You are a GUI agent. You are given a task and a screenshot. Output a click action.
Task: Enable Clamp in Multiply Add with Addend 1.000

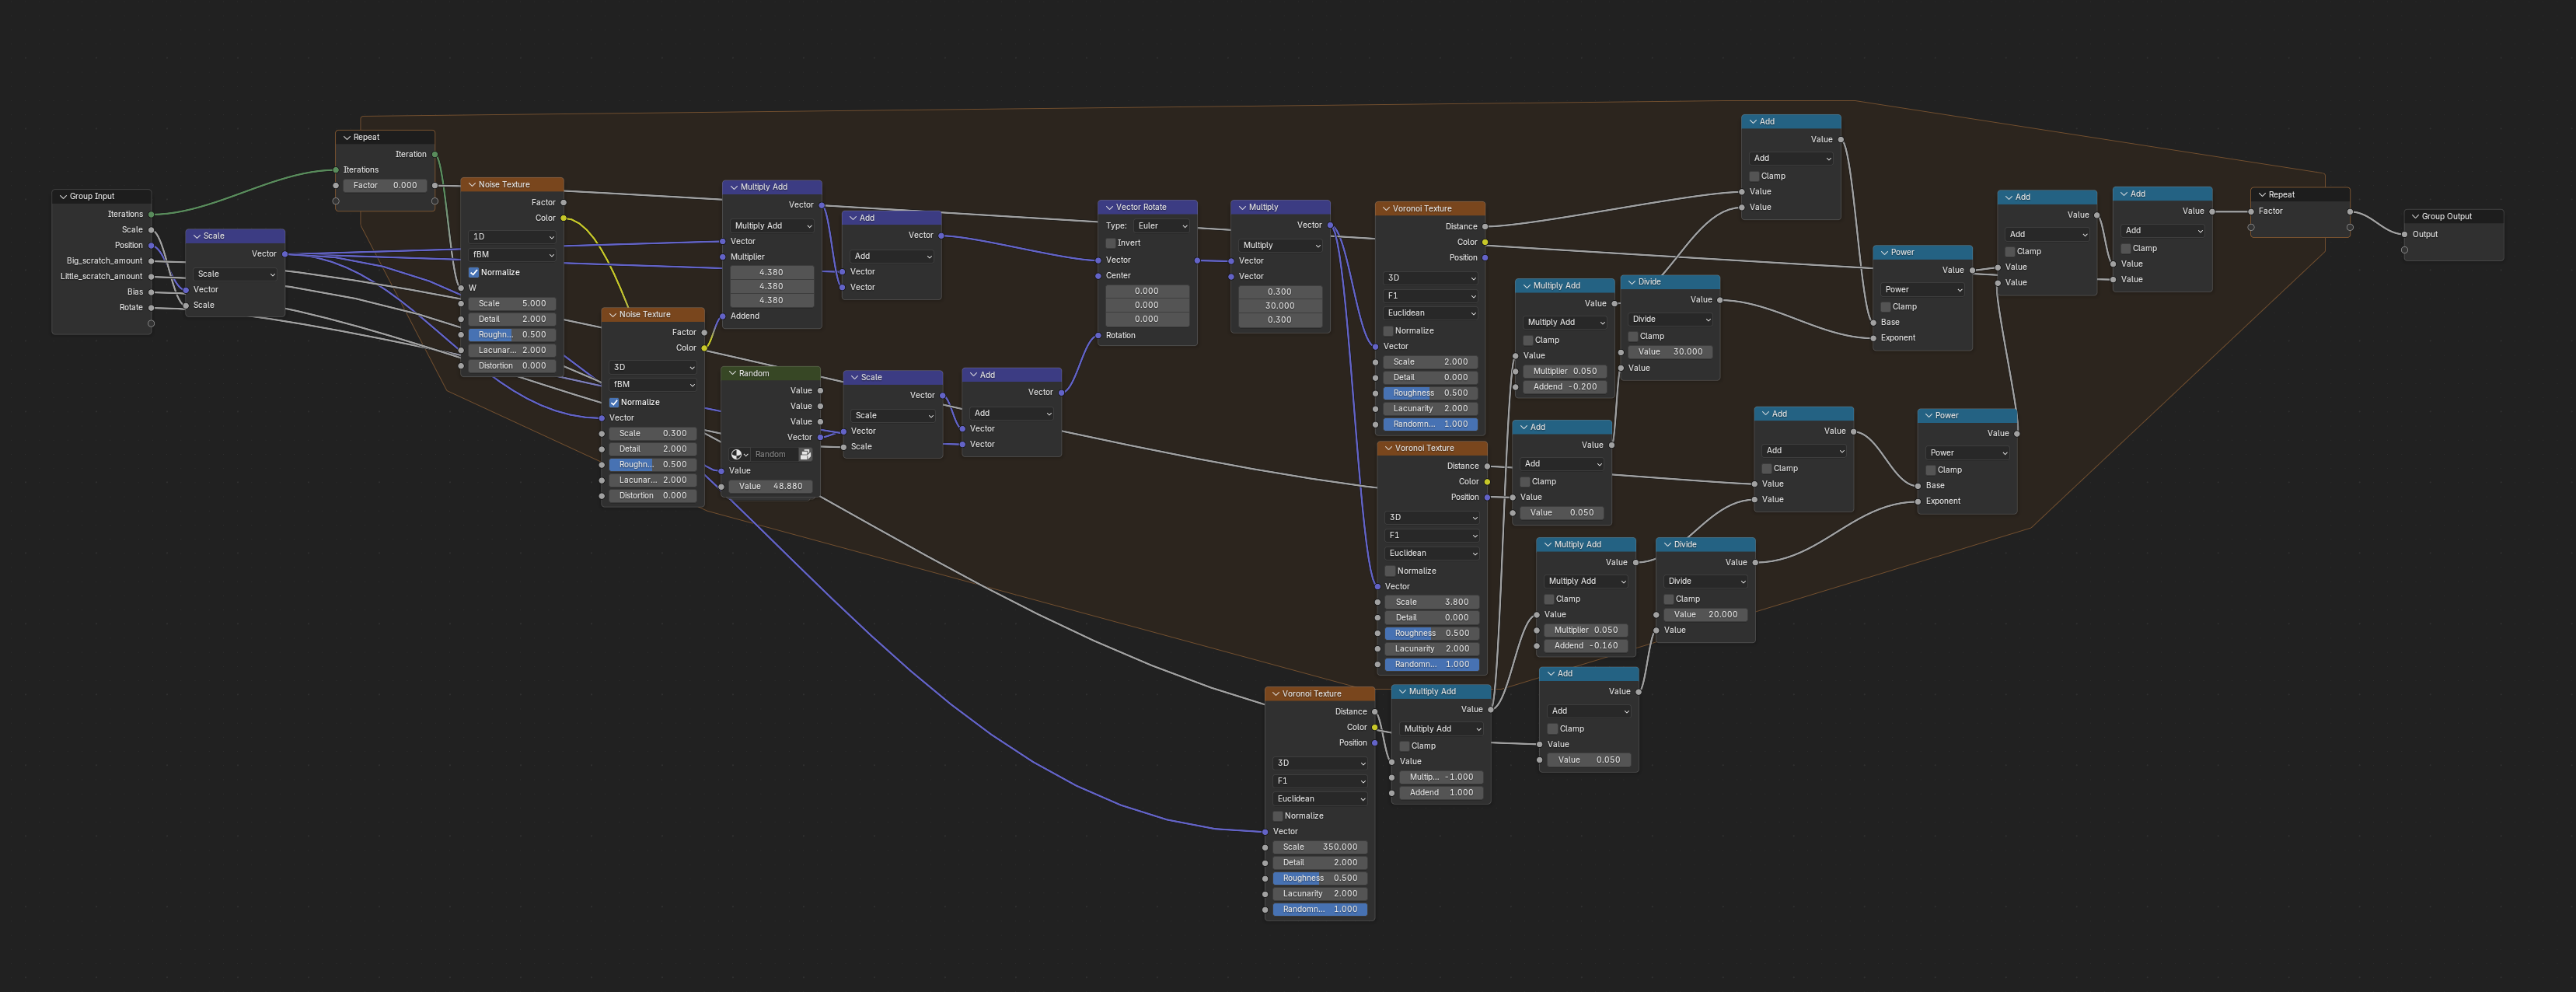(1404, 746)
